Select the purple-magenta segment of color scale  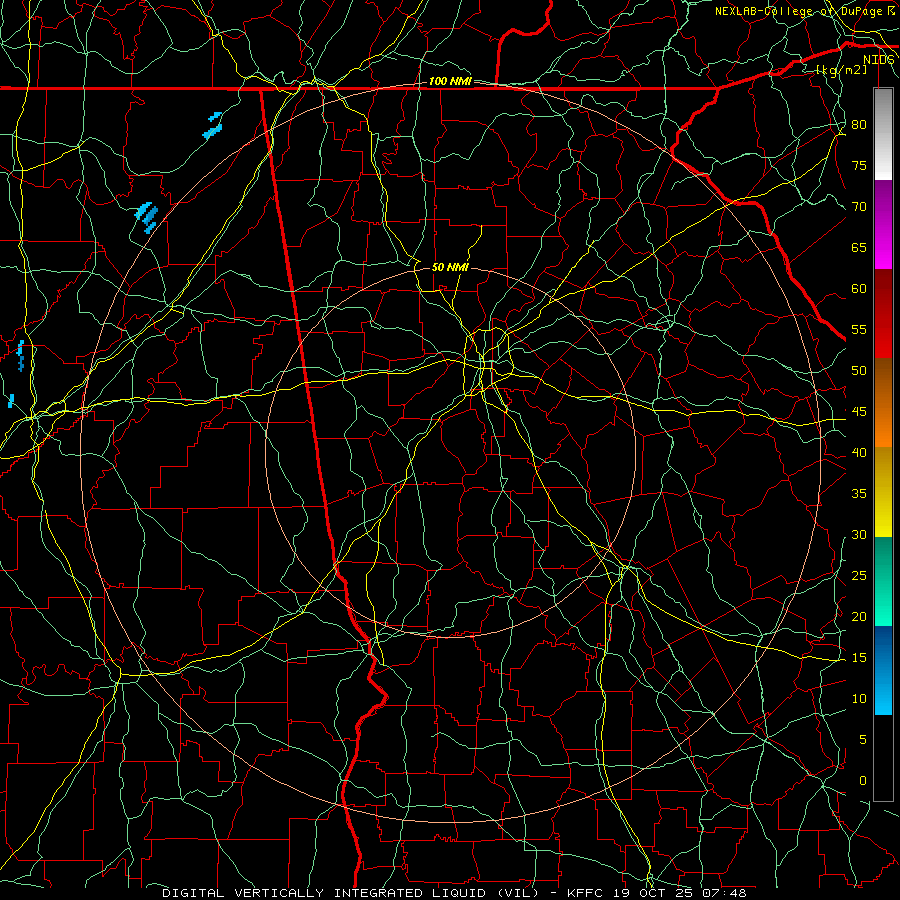pos(883,224)
